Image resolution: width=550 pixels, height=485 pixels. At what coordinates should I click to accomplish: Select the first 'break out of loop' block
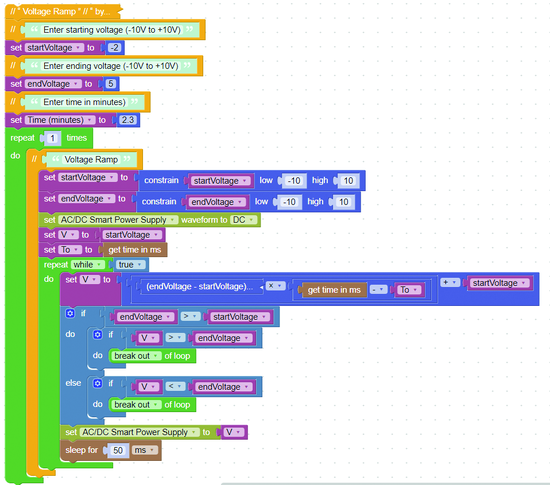click(152, 356)
